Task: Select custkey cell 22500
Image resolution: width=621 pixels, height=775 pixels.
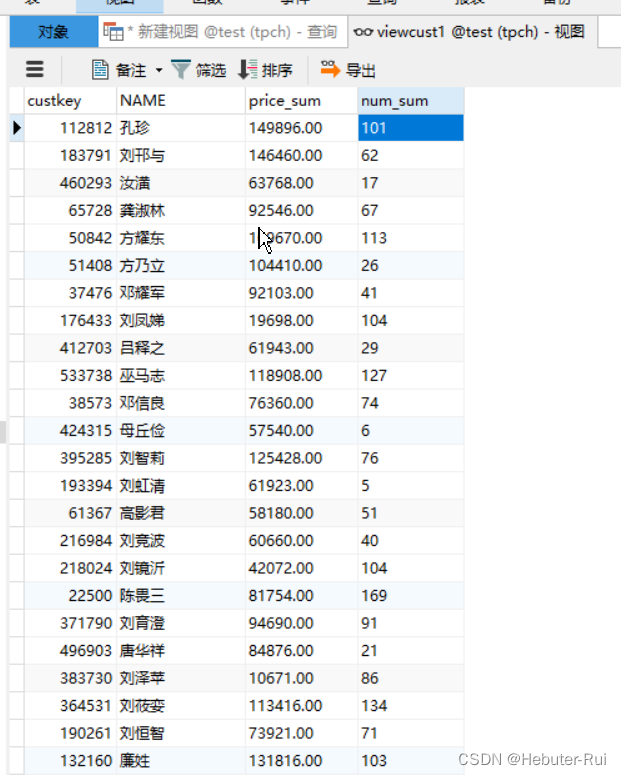Action: 70,596
